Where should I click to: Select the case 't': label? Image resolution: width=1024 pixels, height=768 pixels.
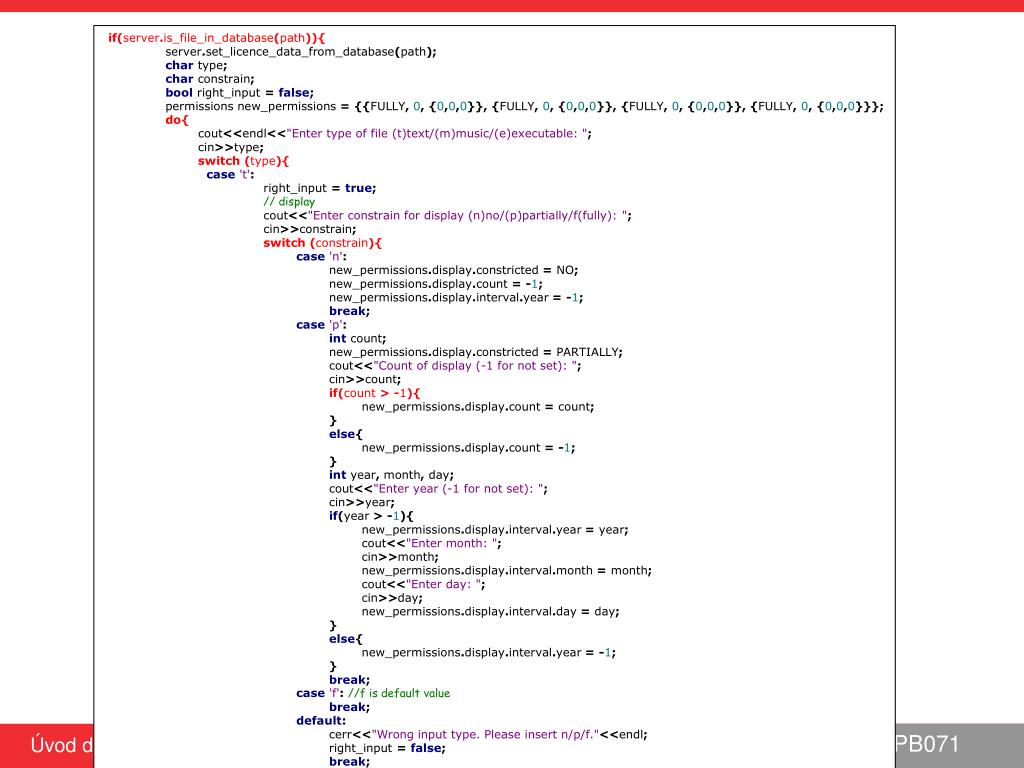[x=230, y=175]
